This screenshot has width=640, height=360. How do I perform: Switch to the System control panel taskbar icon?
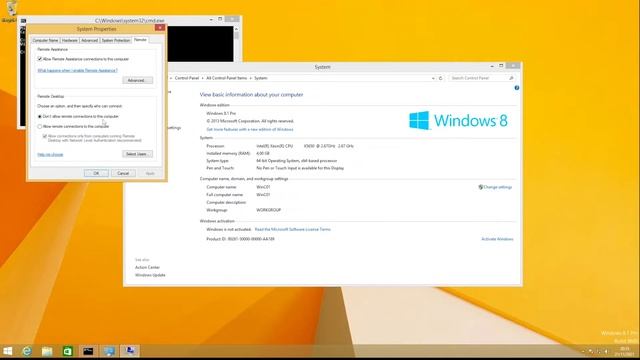point(109,351)
